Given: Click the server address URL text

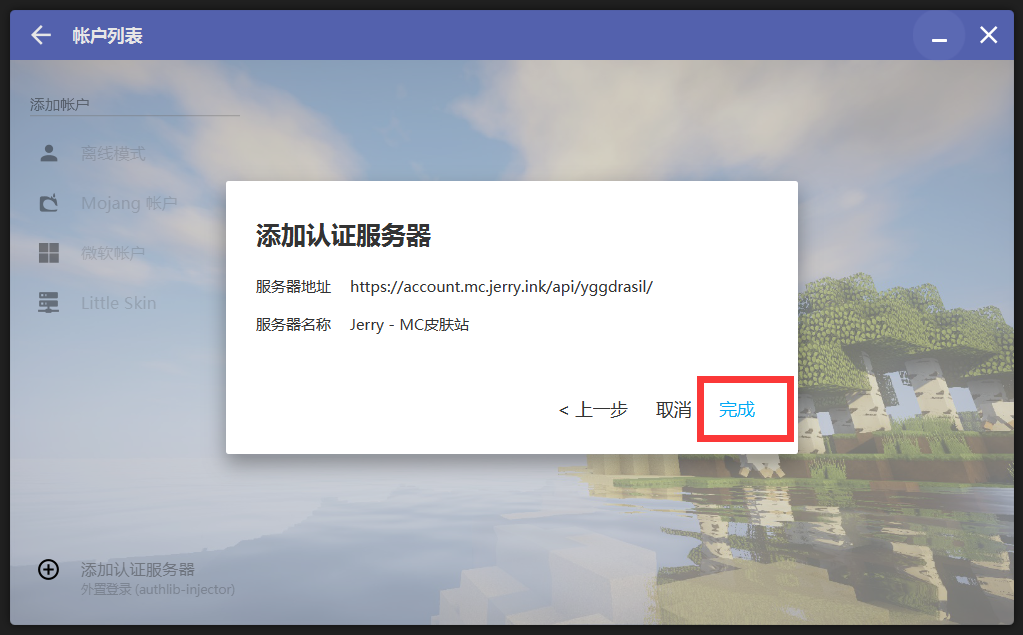Looking at the screenshot, I should tap(500, 286).
